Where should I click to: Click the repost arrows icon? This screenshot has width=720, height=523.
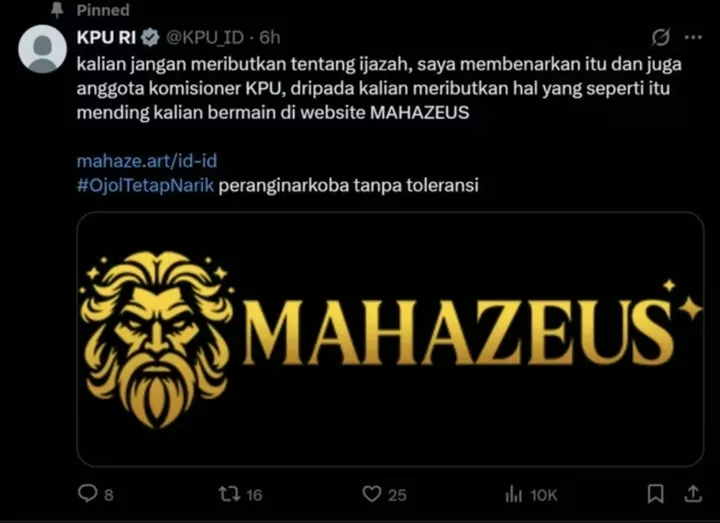(229, 494)
